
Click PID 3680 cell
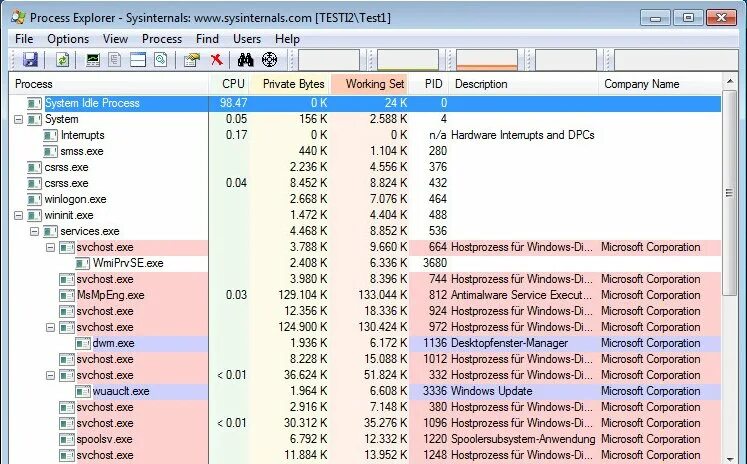(434, 263)
